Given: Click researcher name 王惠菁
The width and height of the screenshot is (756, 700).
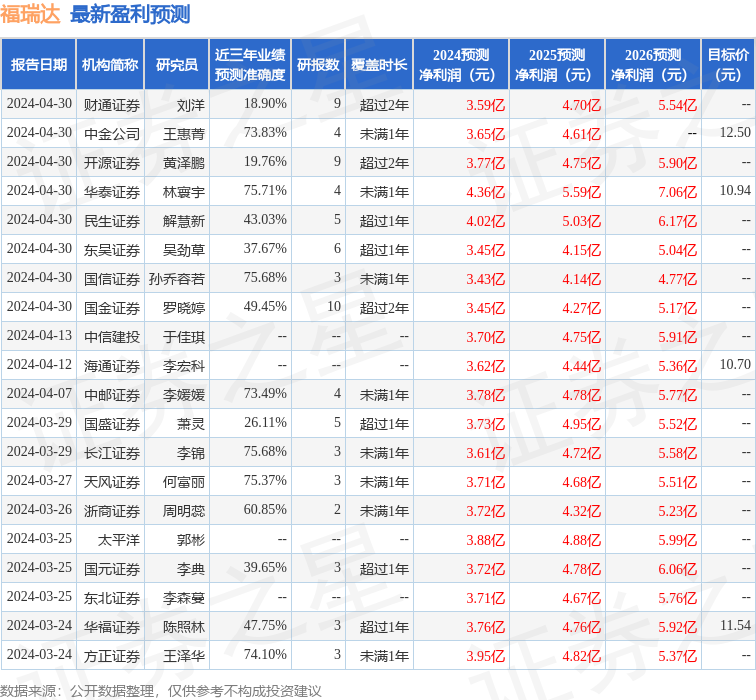Looking at the screenshot, I should 184,134.
